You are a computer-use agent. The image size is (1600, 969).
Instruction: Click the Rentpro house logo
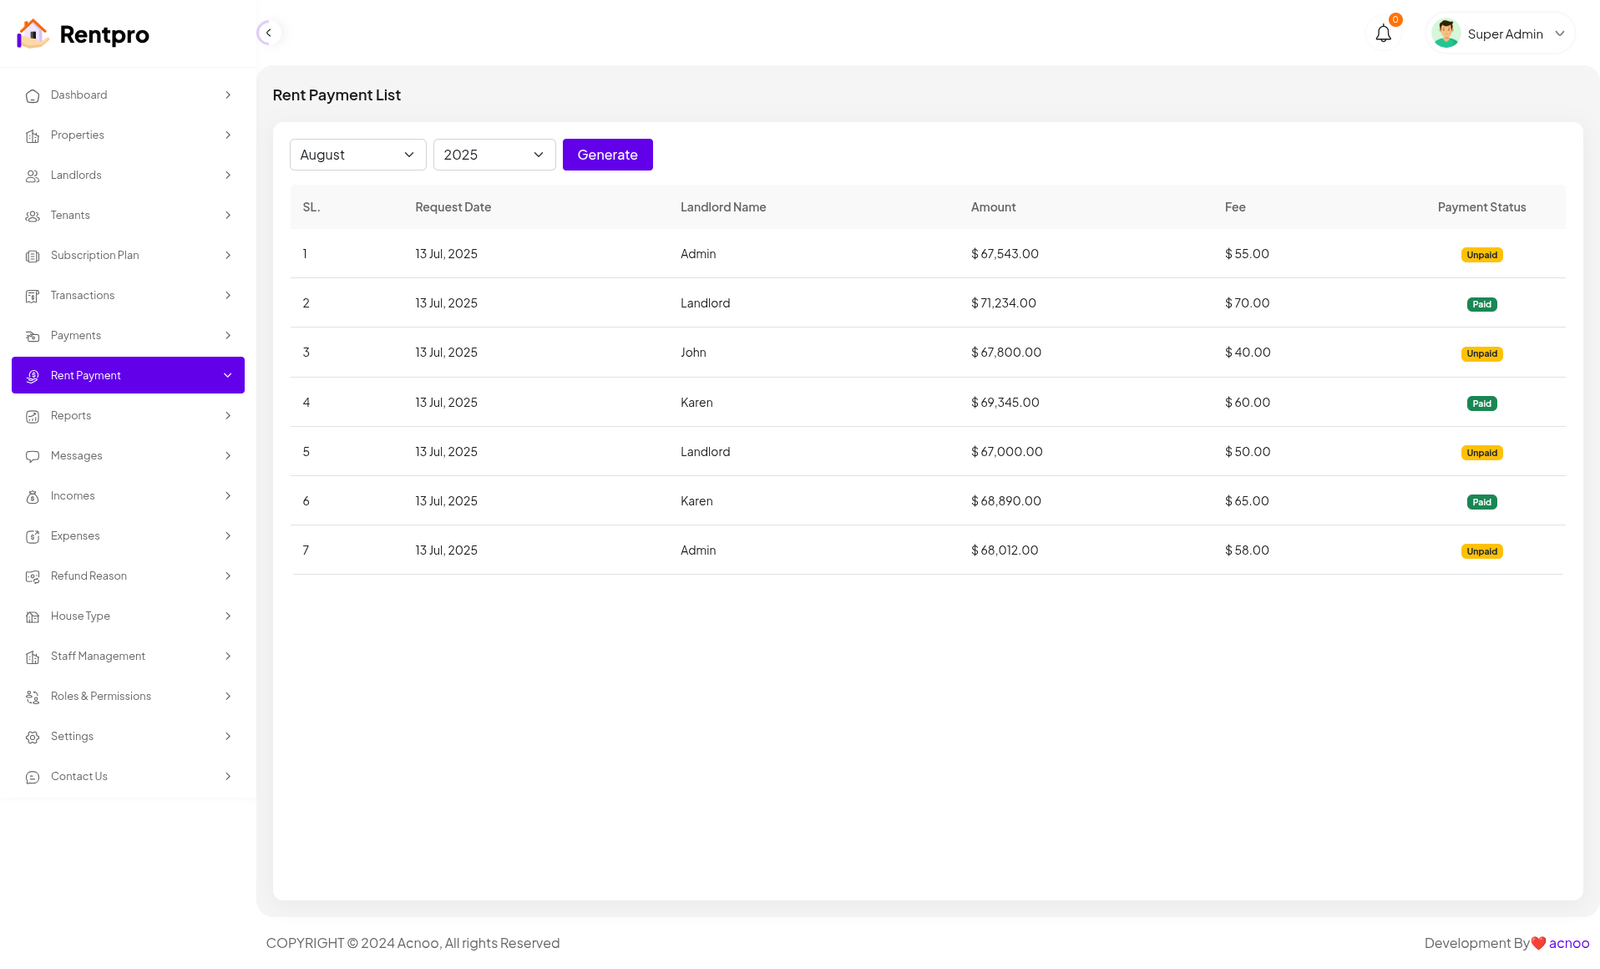click(x=32, y=34)
